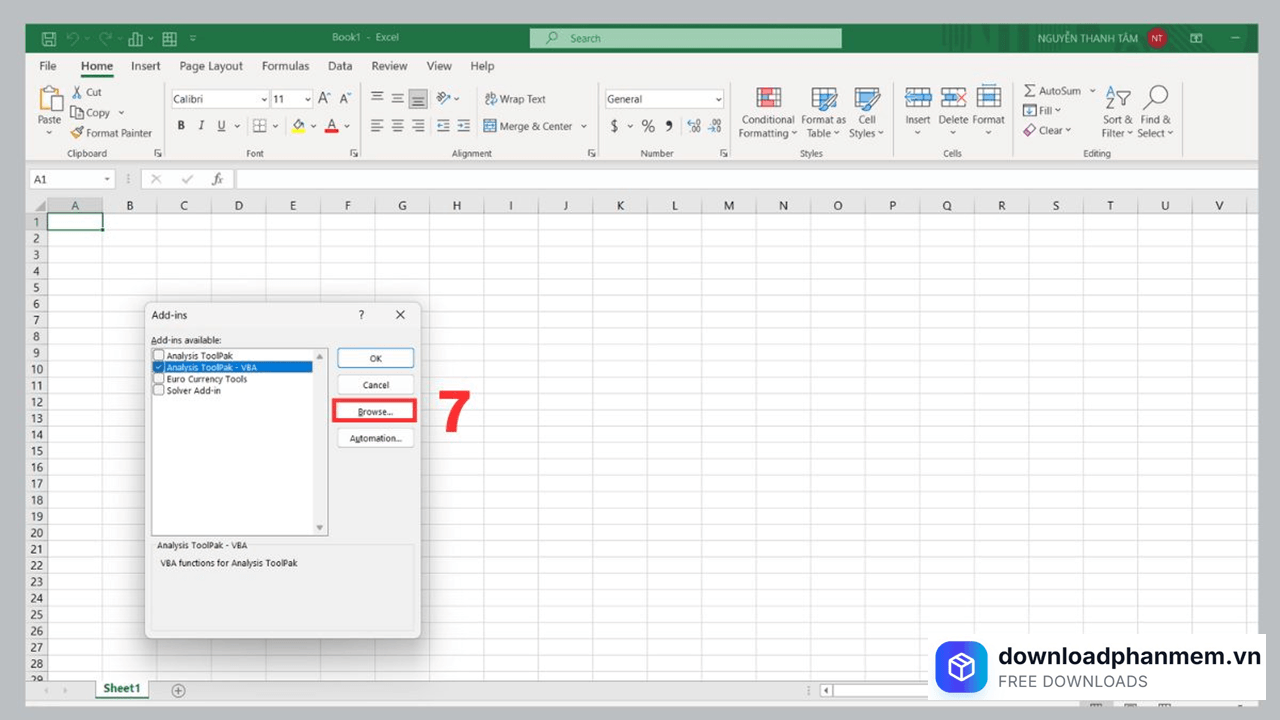Click the Undo arrow icon
This screenshot has height=720, width=1280.
tap(73, 39)
